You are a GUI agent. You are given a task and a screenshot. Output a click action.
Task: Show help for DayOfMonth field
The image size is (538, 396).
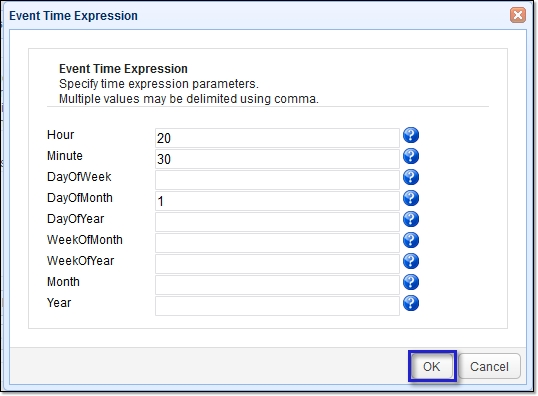(x=411, y=198)
